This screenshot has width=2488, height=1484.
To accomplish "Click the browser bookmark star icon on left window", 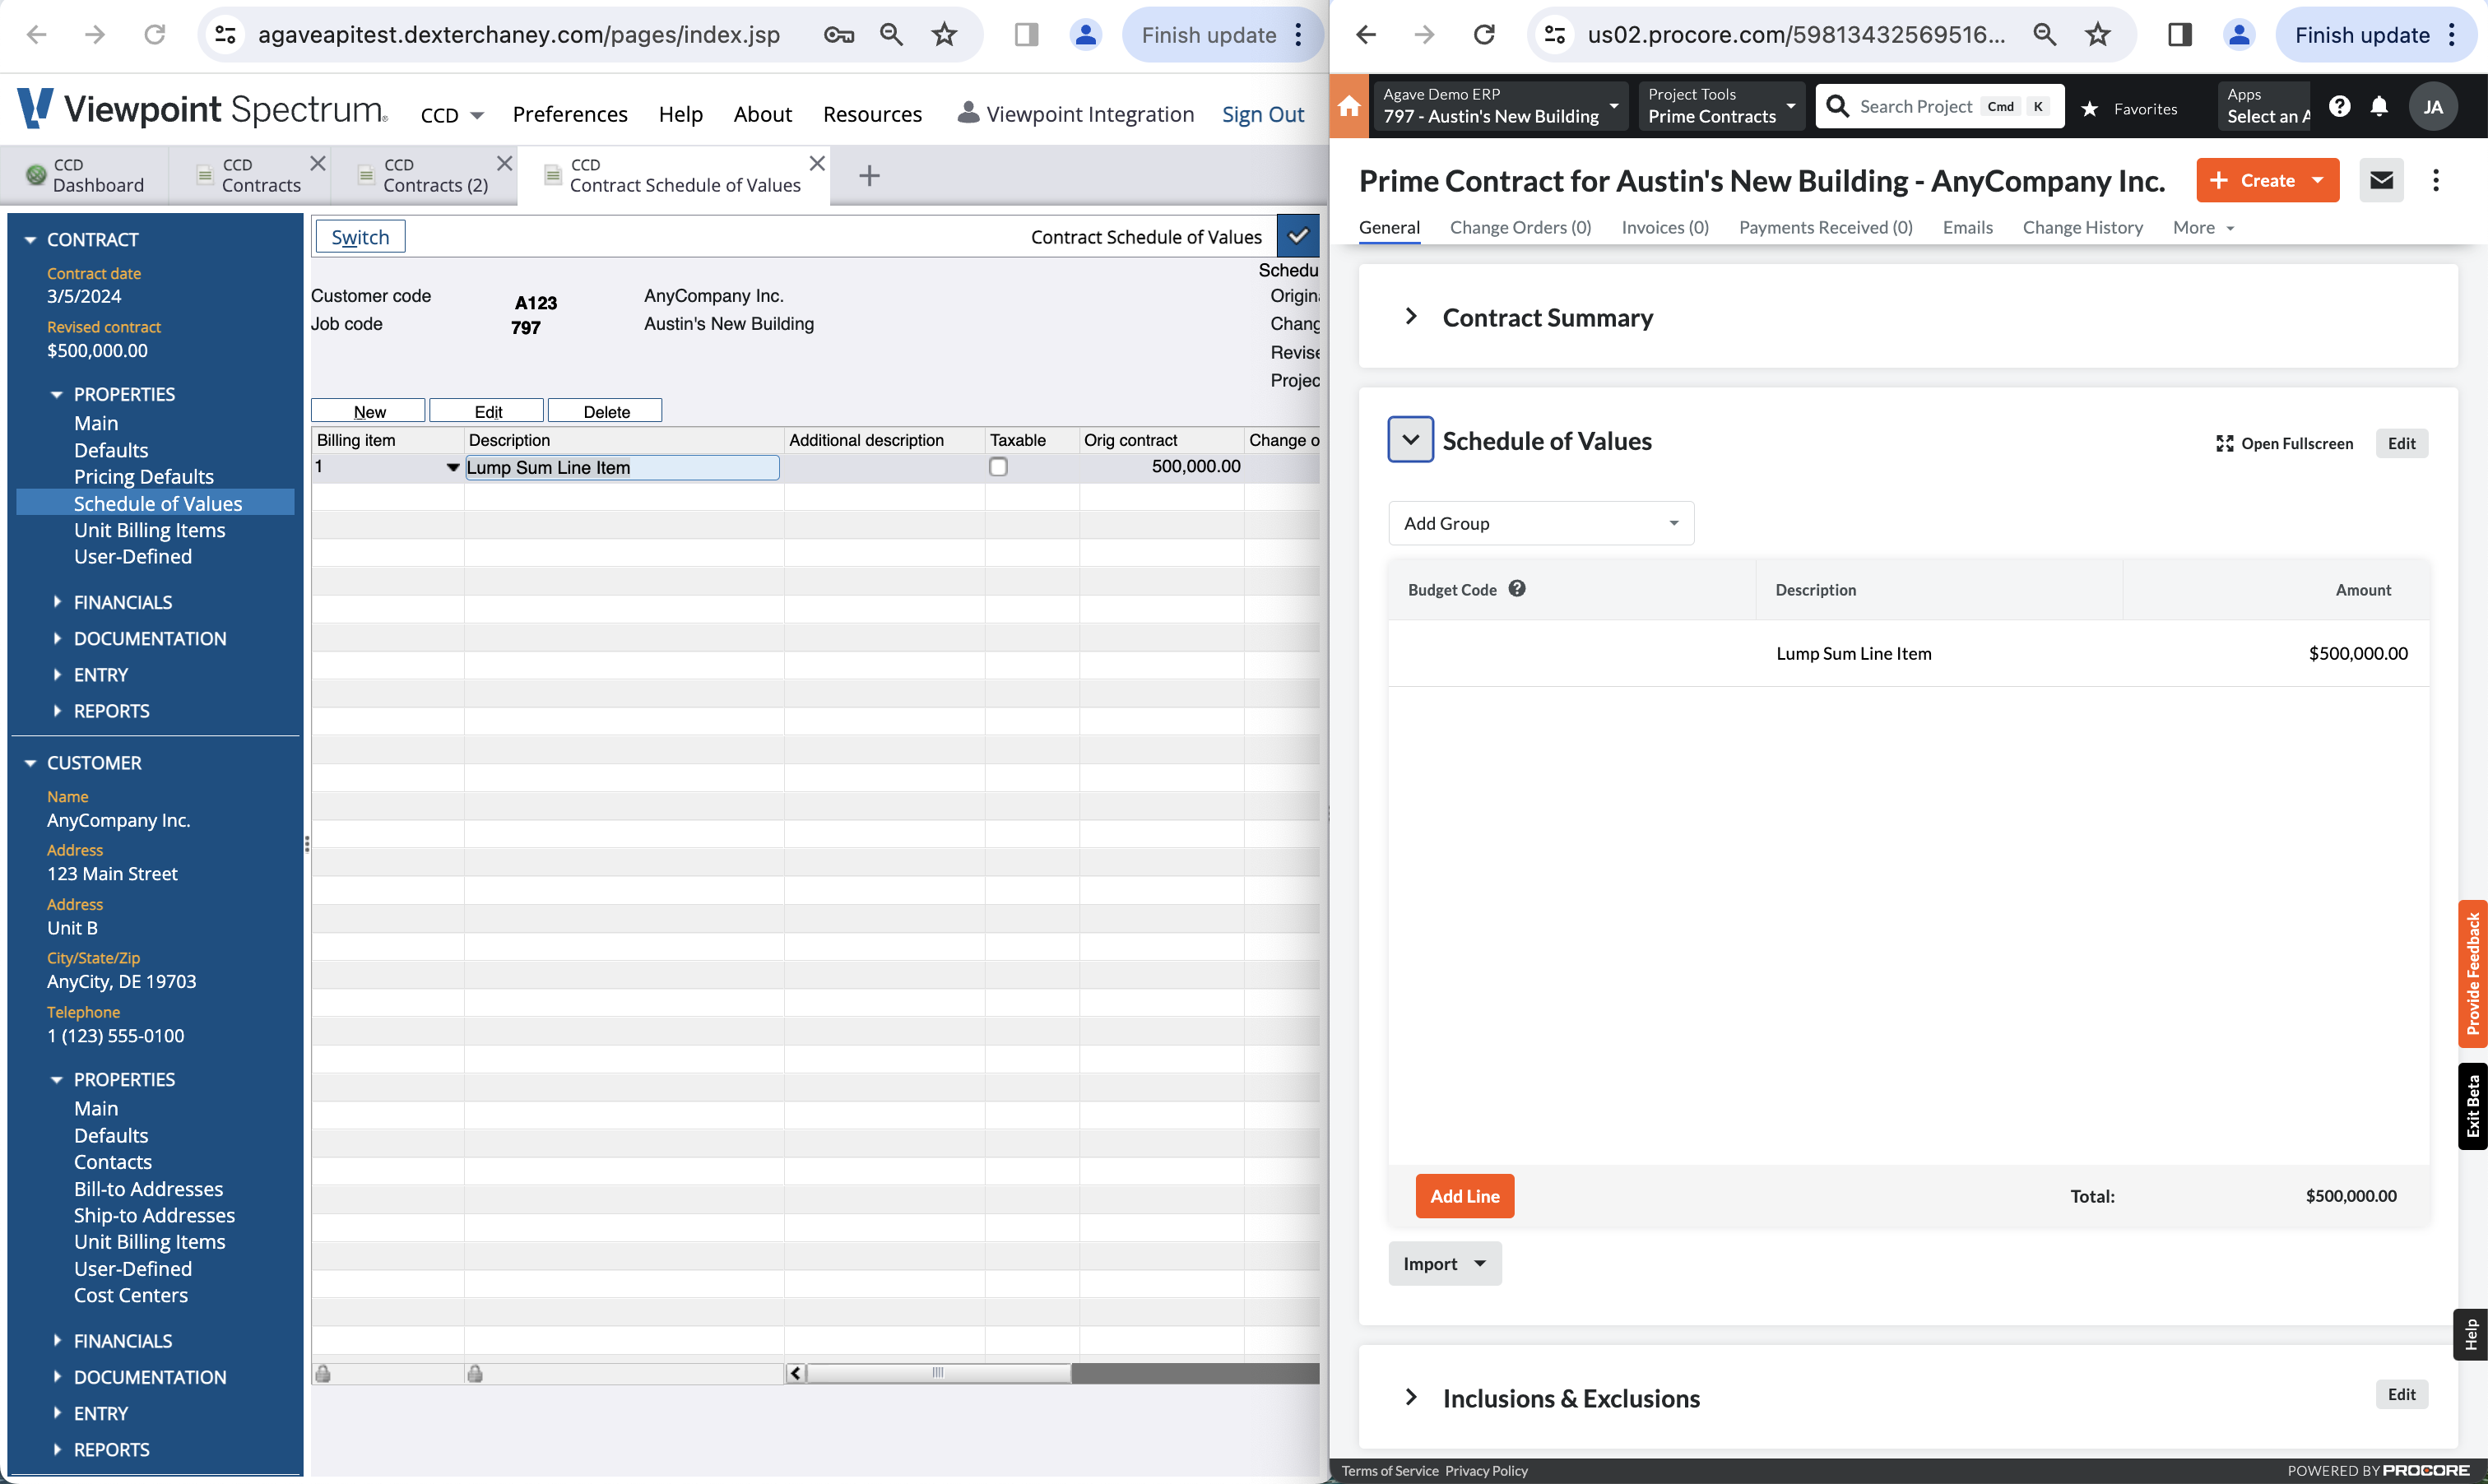I will (x=945, y=34).
